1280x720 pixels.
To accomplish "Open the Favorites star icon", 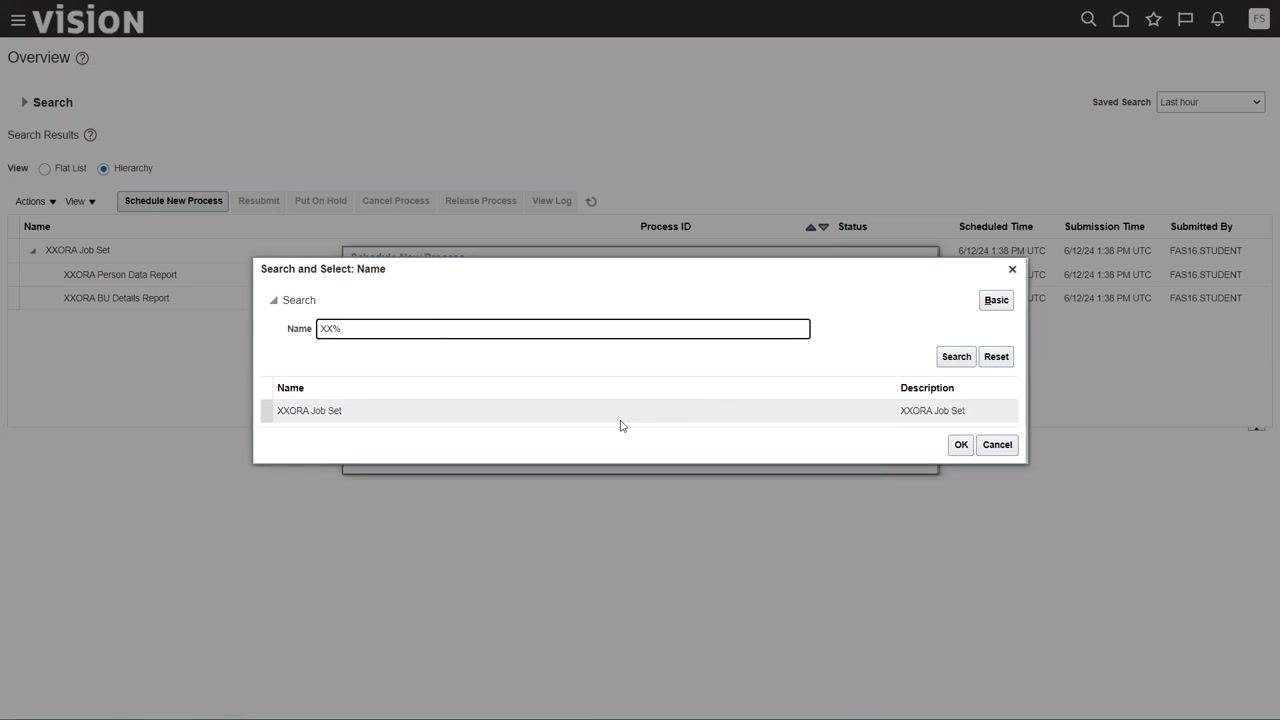I will 1153,19.
